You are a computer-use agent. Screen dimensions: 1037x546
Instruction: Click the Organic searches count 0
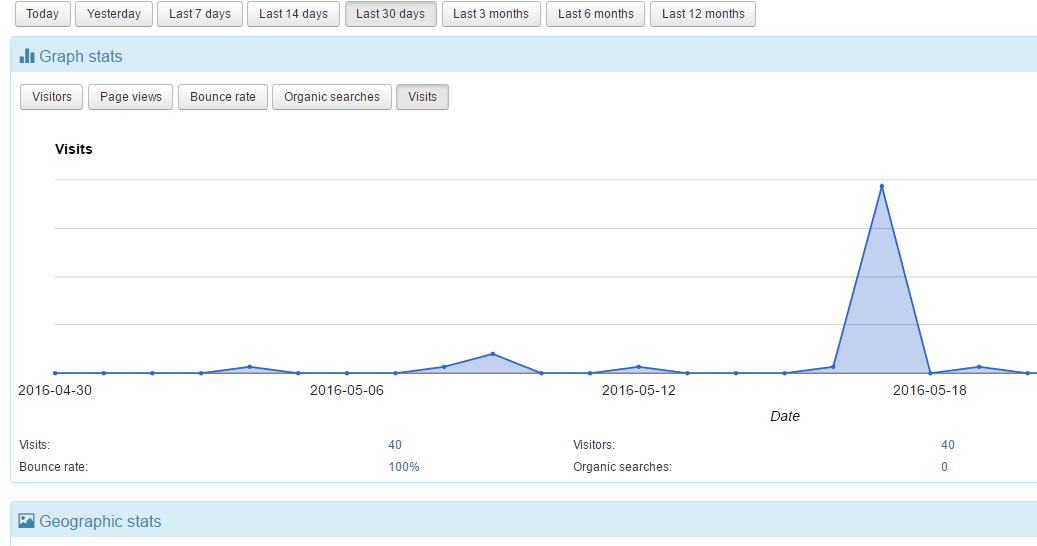944,467
